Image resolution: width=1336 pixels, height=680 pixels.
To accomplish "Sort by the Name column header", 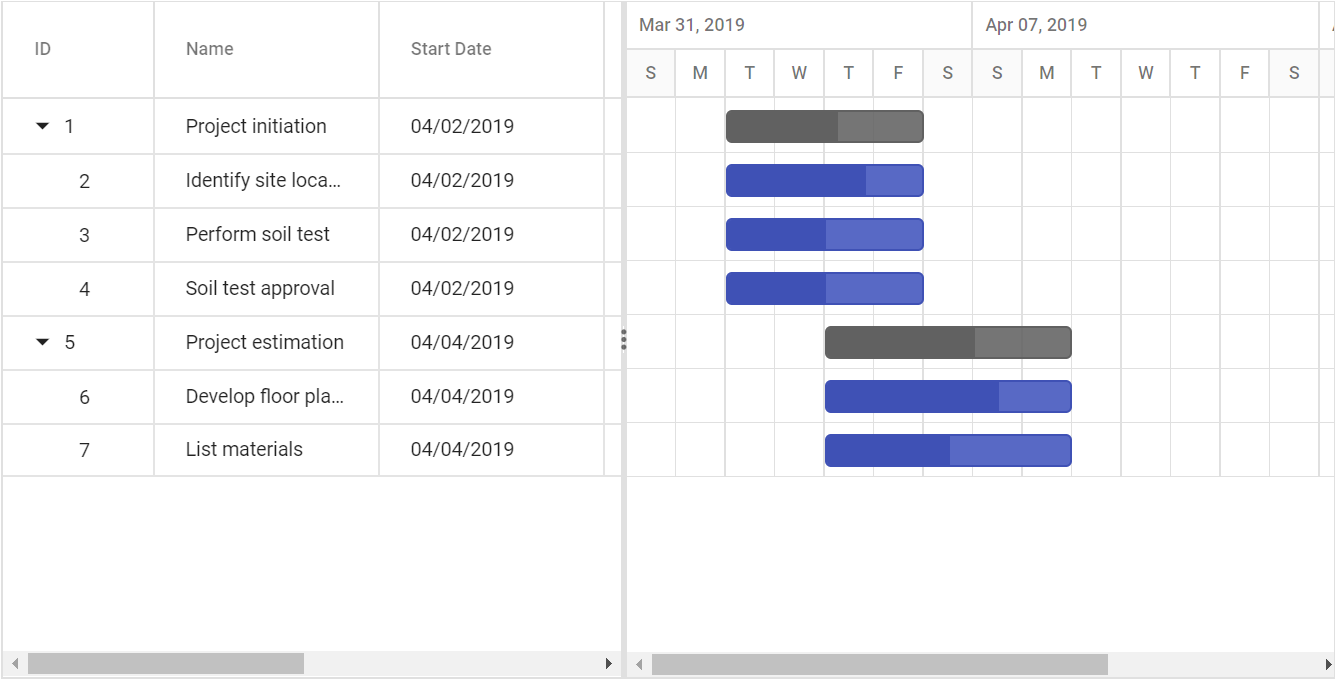I will coord(267,49).
